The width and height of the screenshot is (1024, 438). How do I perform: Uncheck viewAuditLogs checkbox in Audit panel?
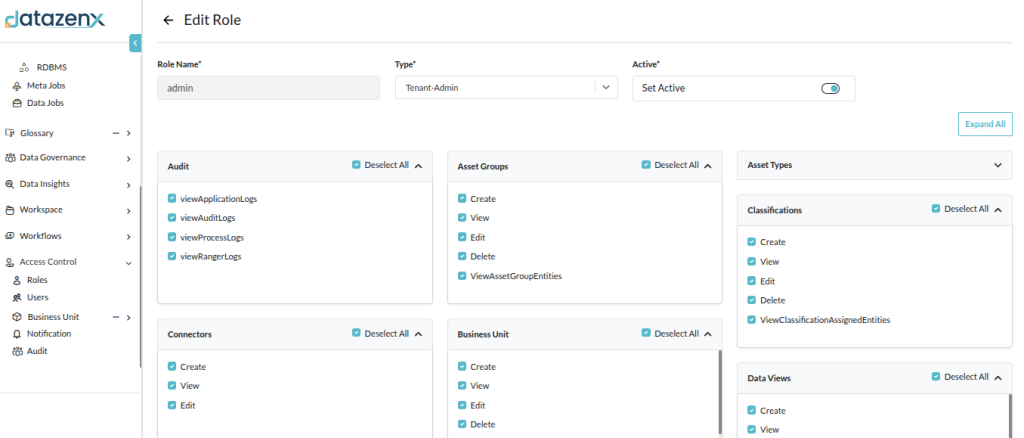click(x=172, y=218)
